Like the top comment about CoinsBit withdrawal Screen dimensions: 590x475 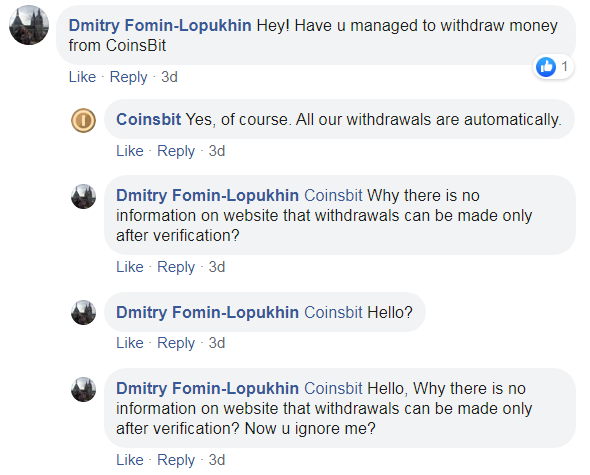tap(82, 77)
